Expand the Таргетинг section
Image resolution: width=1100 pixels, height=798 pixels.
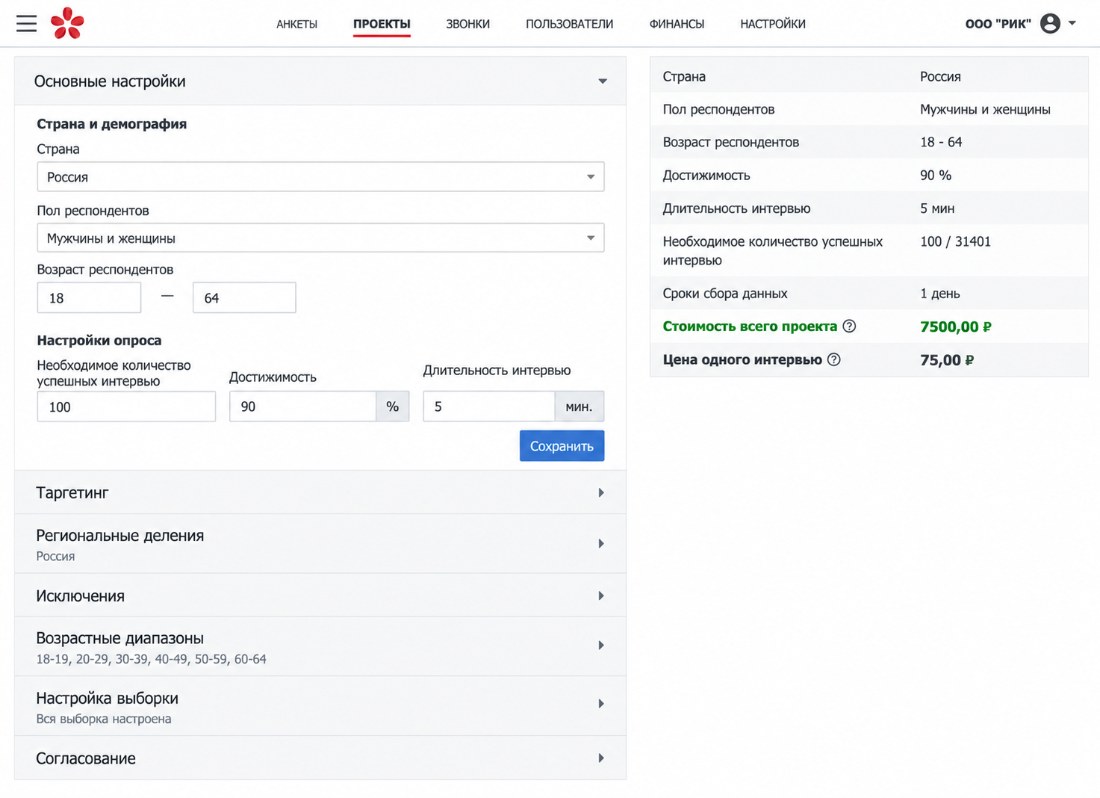[x=321, y=493]
